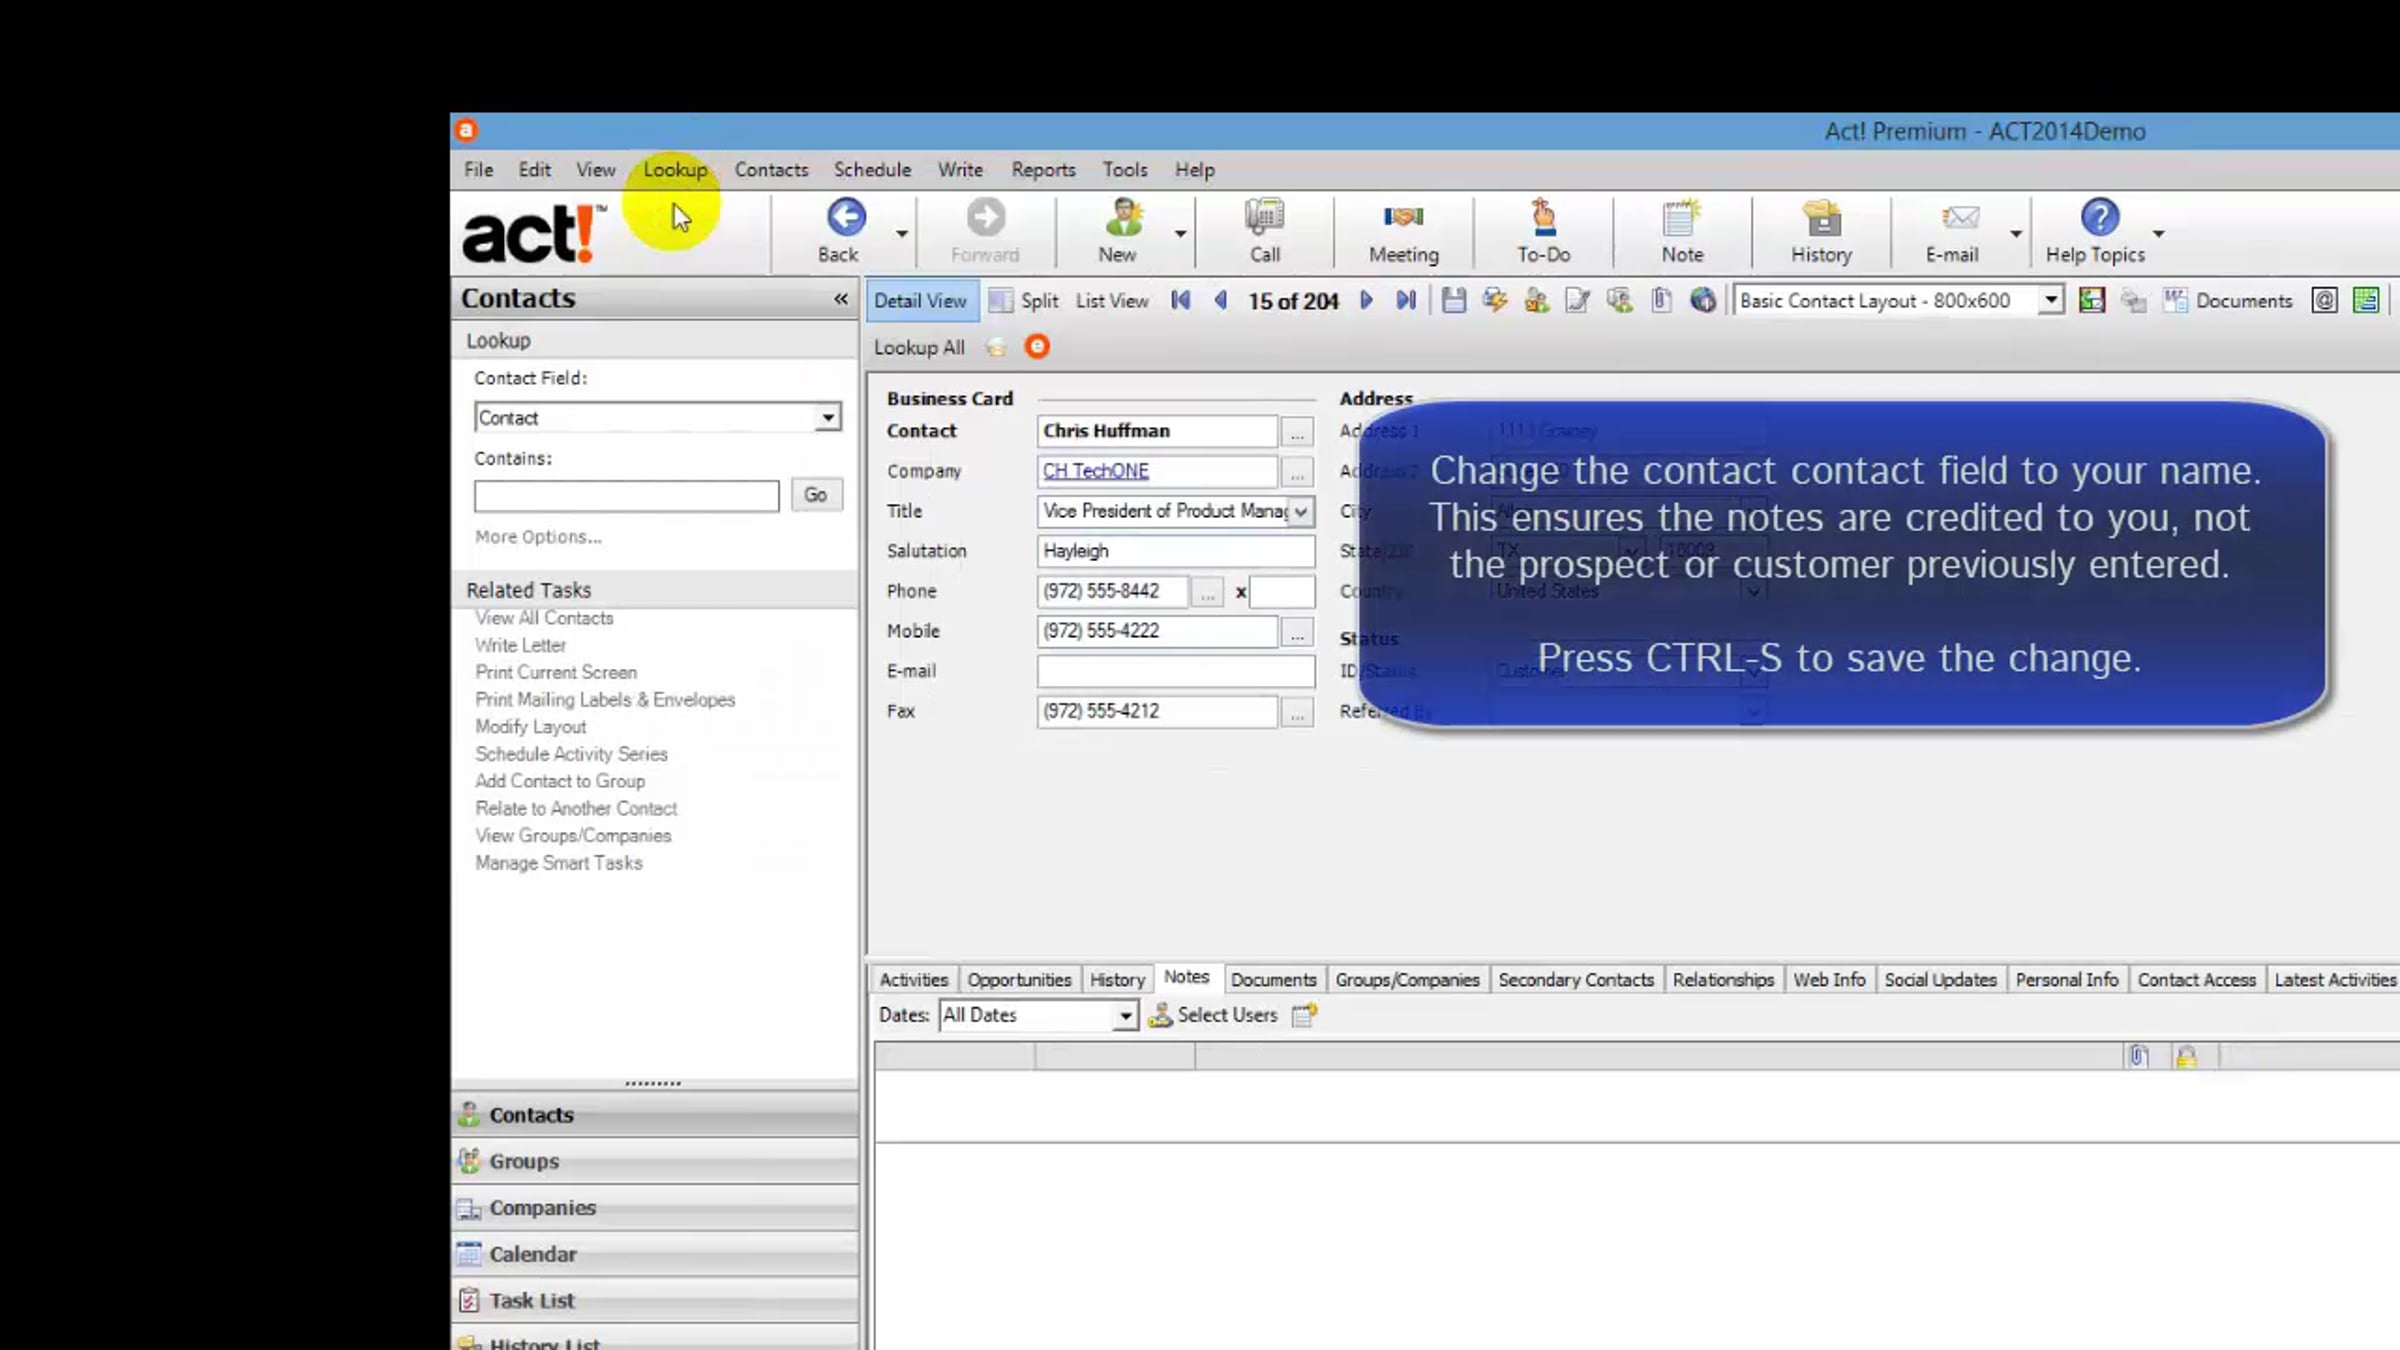The image size is (2400, 1350).
Task: Click the lightning bolt toolbar icon
Action: point(1495,300)
